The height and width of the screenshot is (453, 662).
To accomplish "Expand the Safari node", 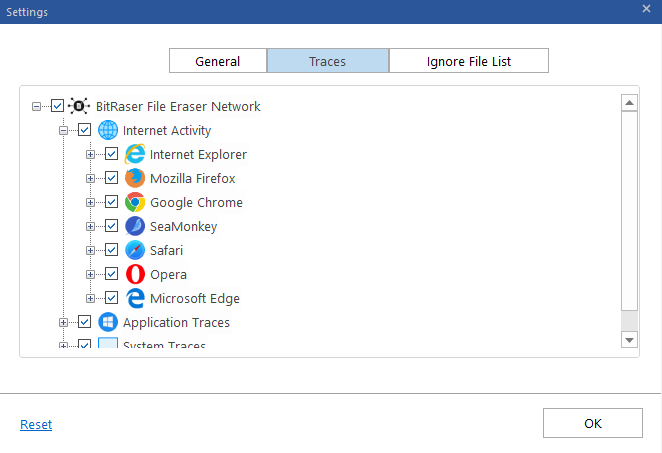I will pyautogui.click(x=90, y=251).
